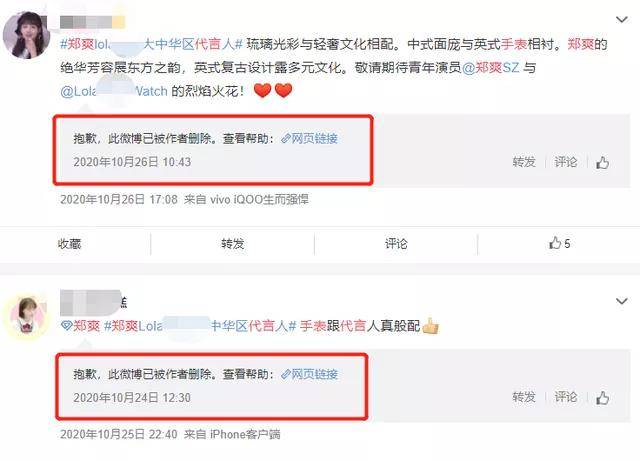The height and width of the screenshot is (461, 640).
Task: Open 网页链接 help link in second deleted notice
Action: coord(309,374)
